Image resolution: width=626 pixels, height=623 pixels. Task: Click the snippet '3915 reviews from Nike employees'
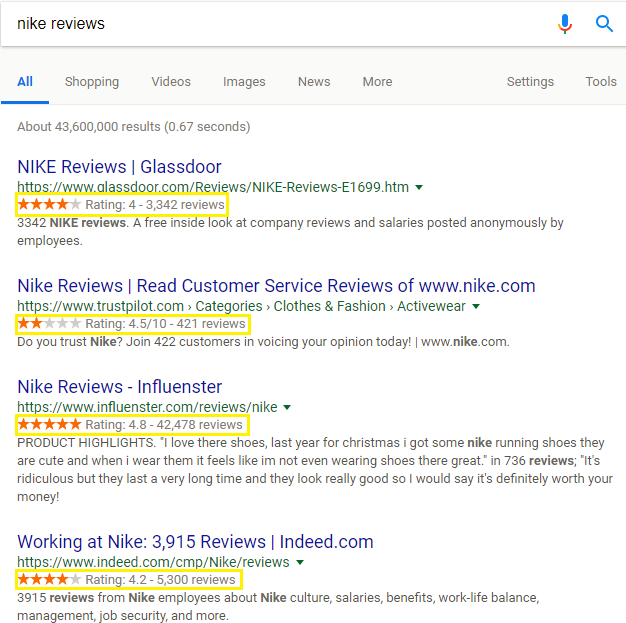[278, 606]
